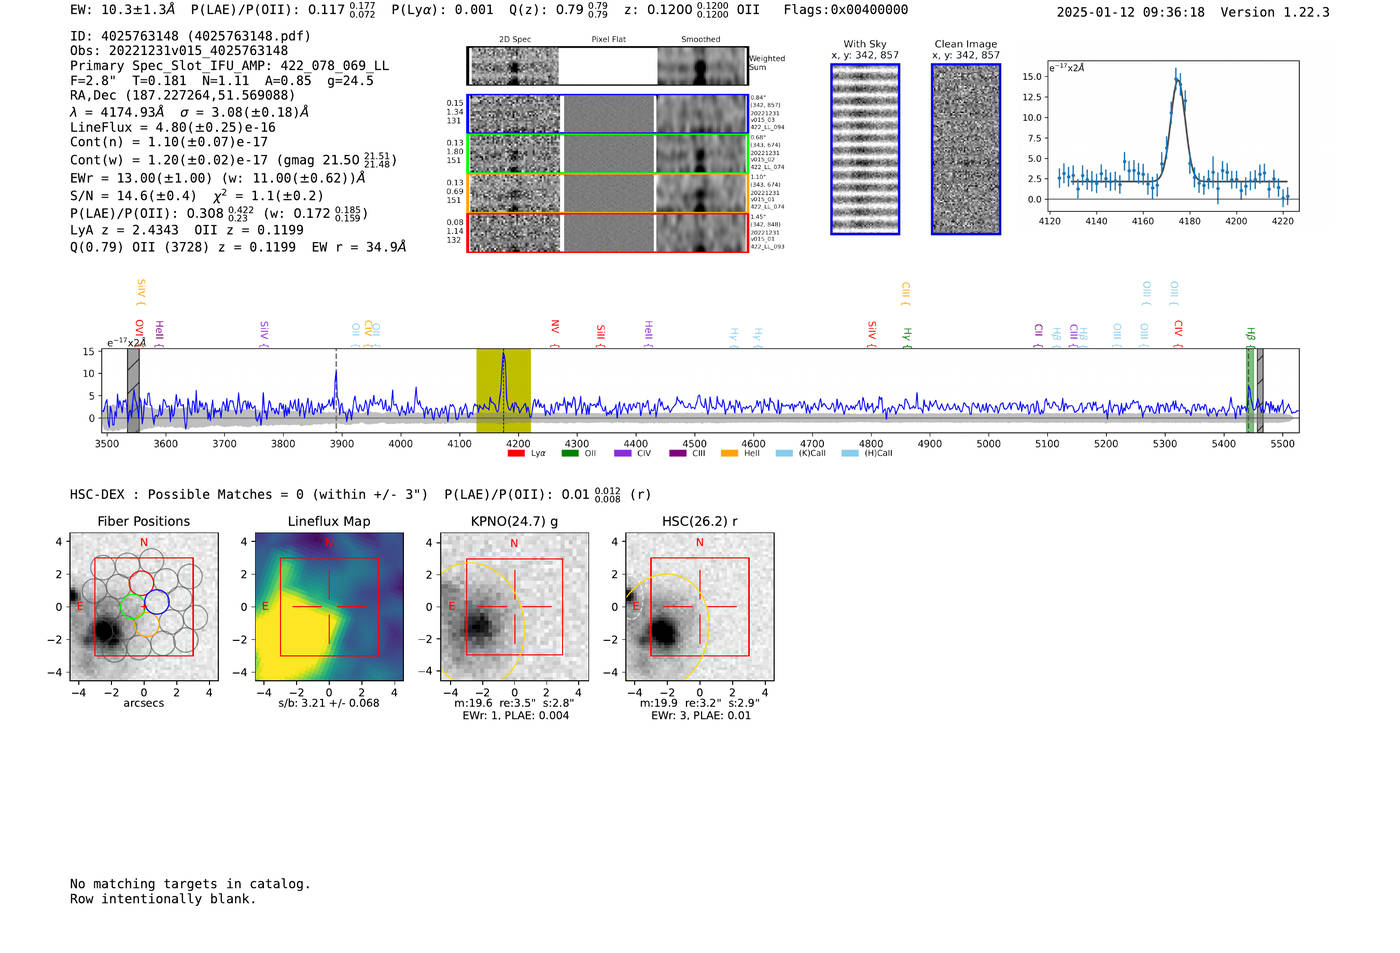Click Primary Spec_Slot_IFU_AMP text
Image resolution: width=1400 pixels, height=953 pixels.
click(230, 66)
